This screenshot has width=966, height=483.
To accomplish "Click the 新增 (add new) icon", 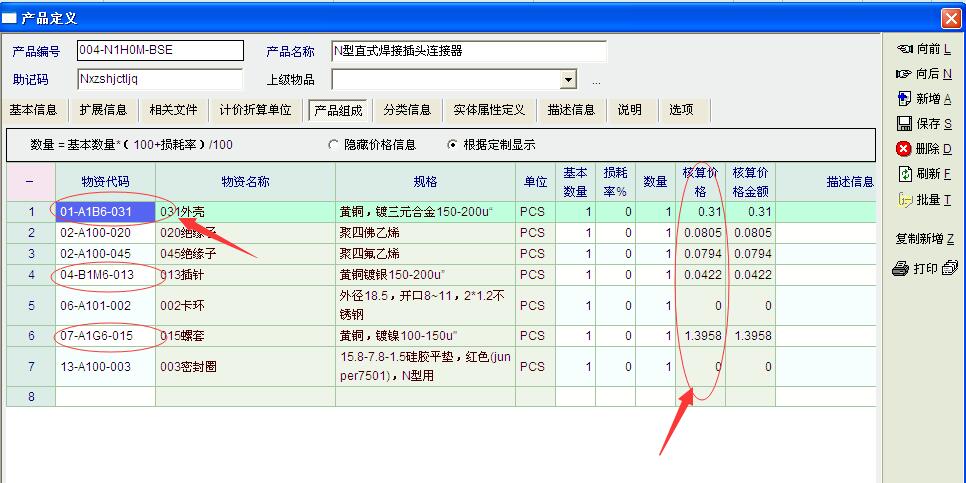I will click(x=904, y=98).
